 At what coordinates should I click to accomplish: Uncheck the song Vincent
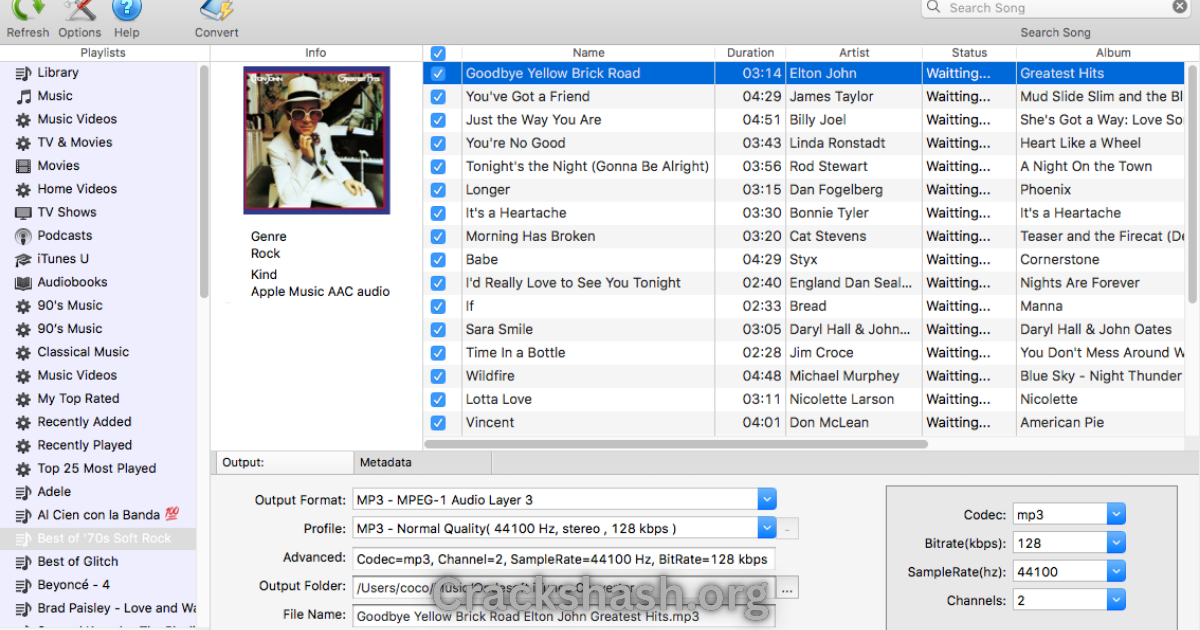coord(437,422)
